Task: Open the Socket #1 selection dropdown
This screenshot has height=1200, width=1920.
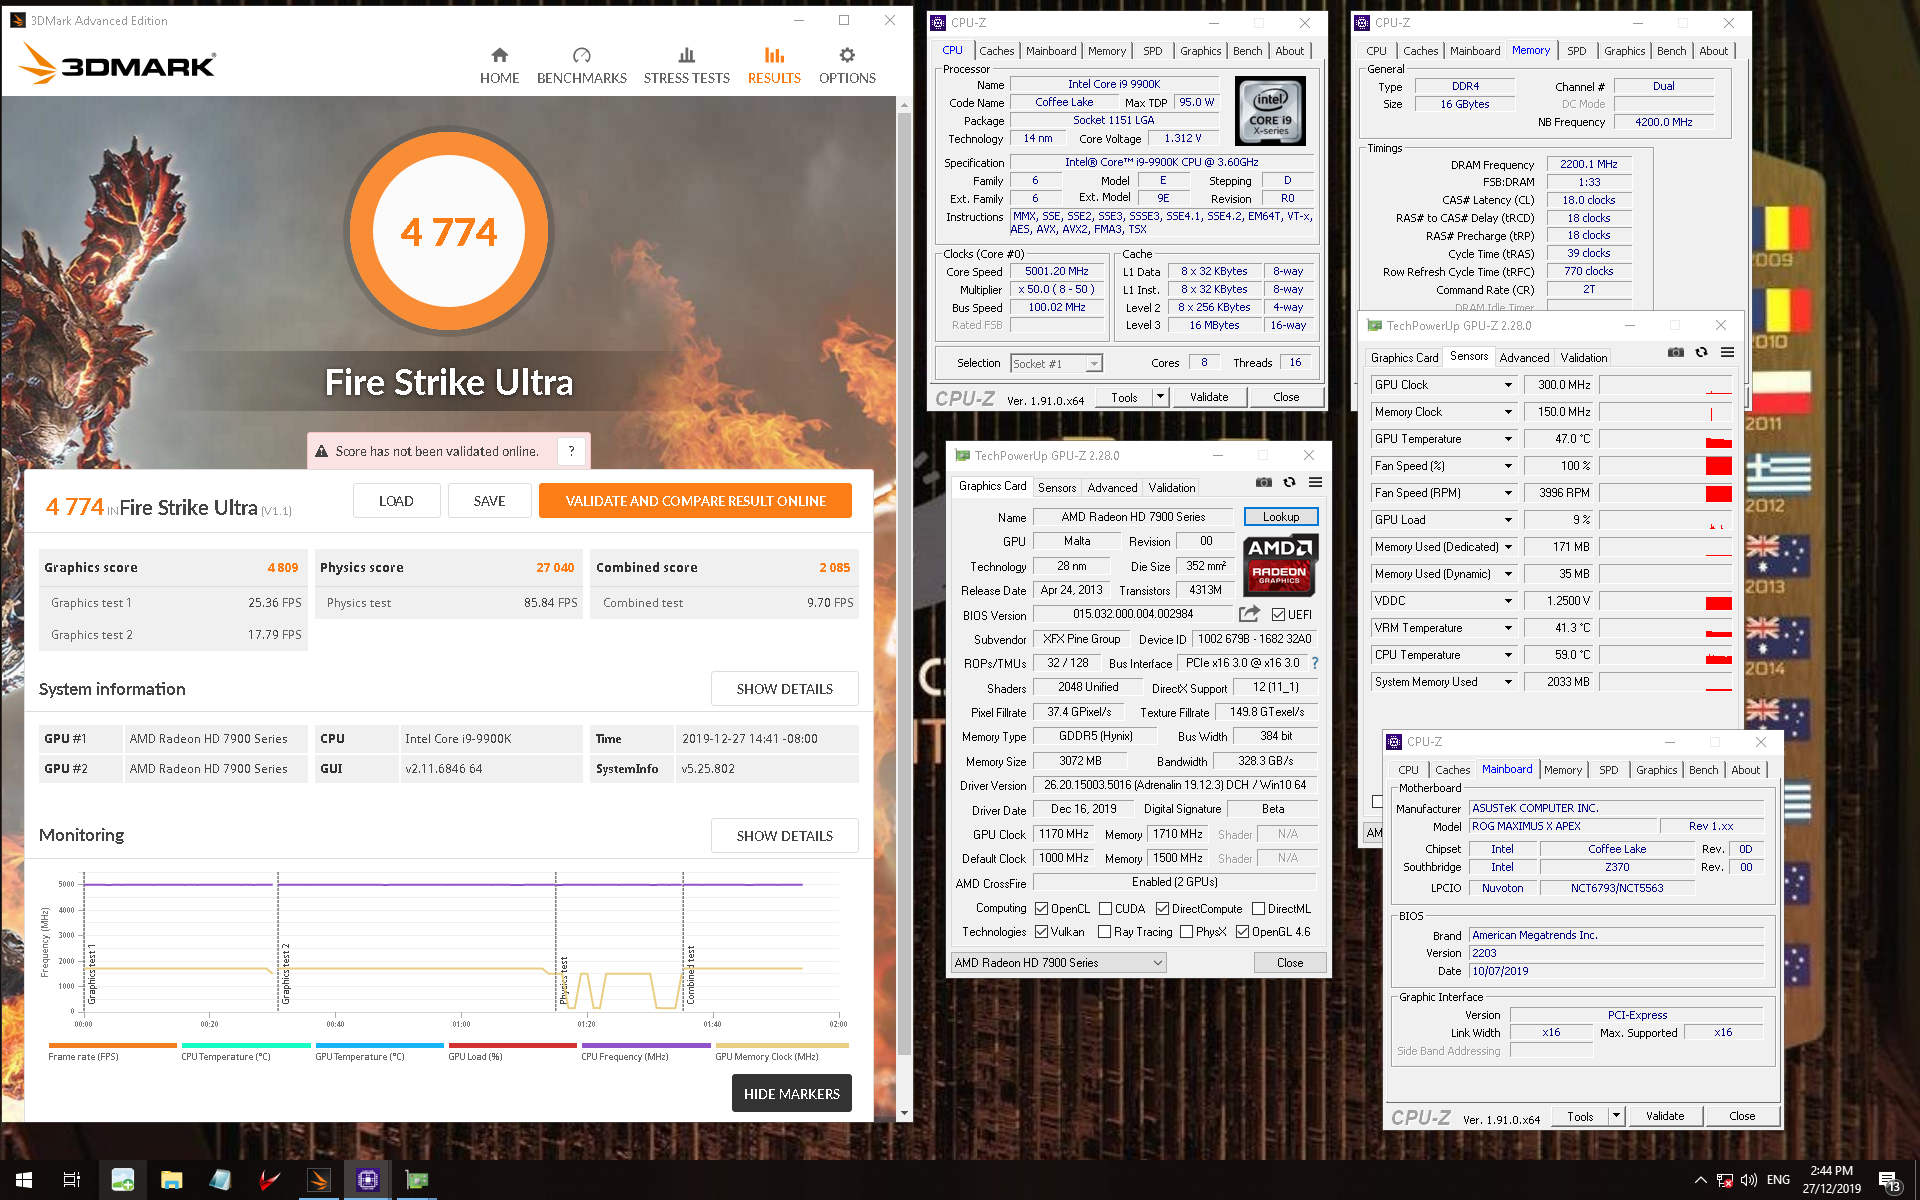Action: [x=1056, y=364]
